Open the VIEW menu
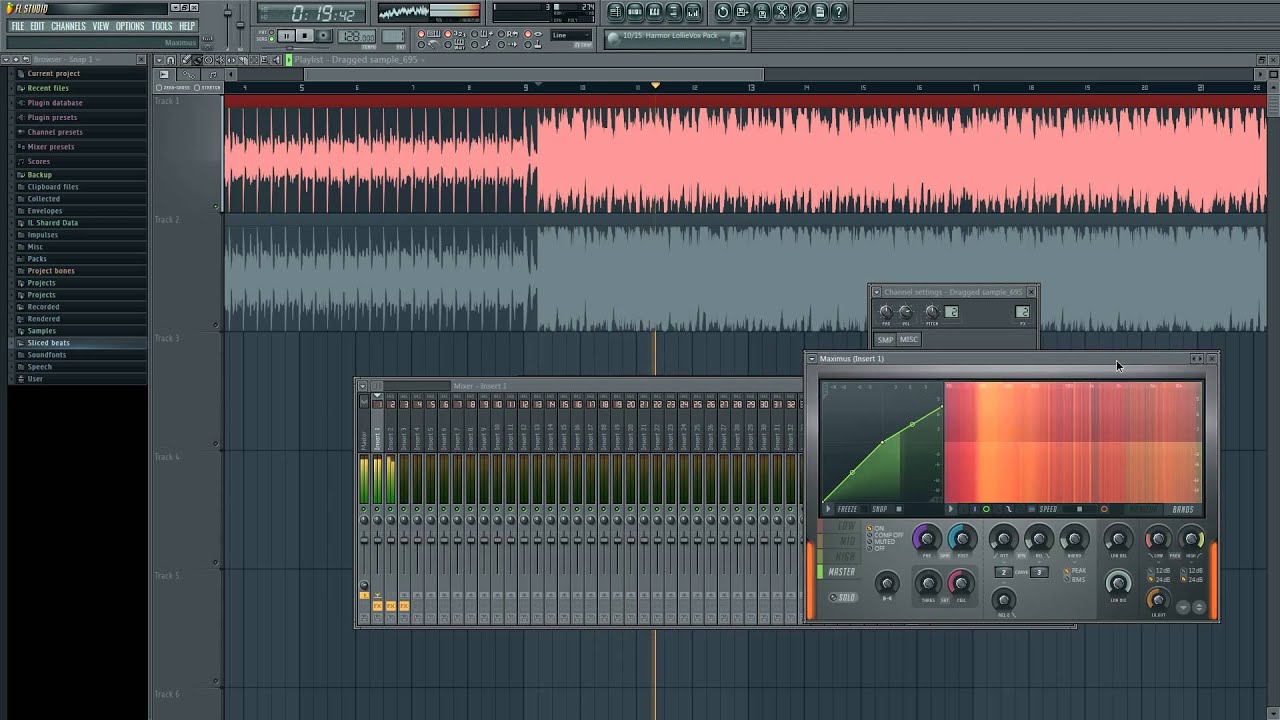The width and height of the screenshot is (1280, 720). (101, 26)
